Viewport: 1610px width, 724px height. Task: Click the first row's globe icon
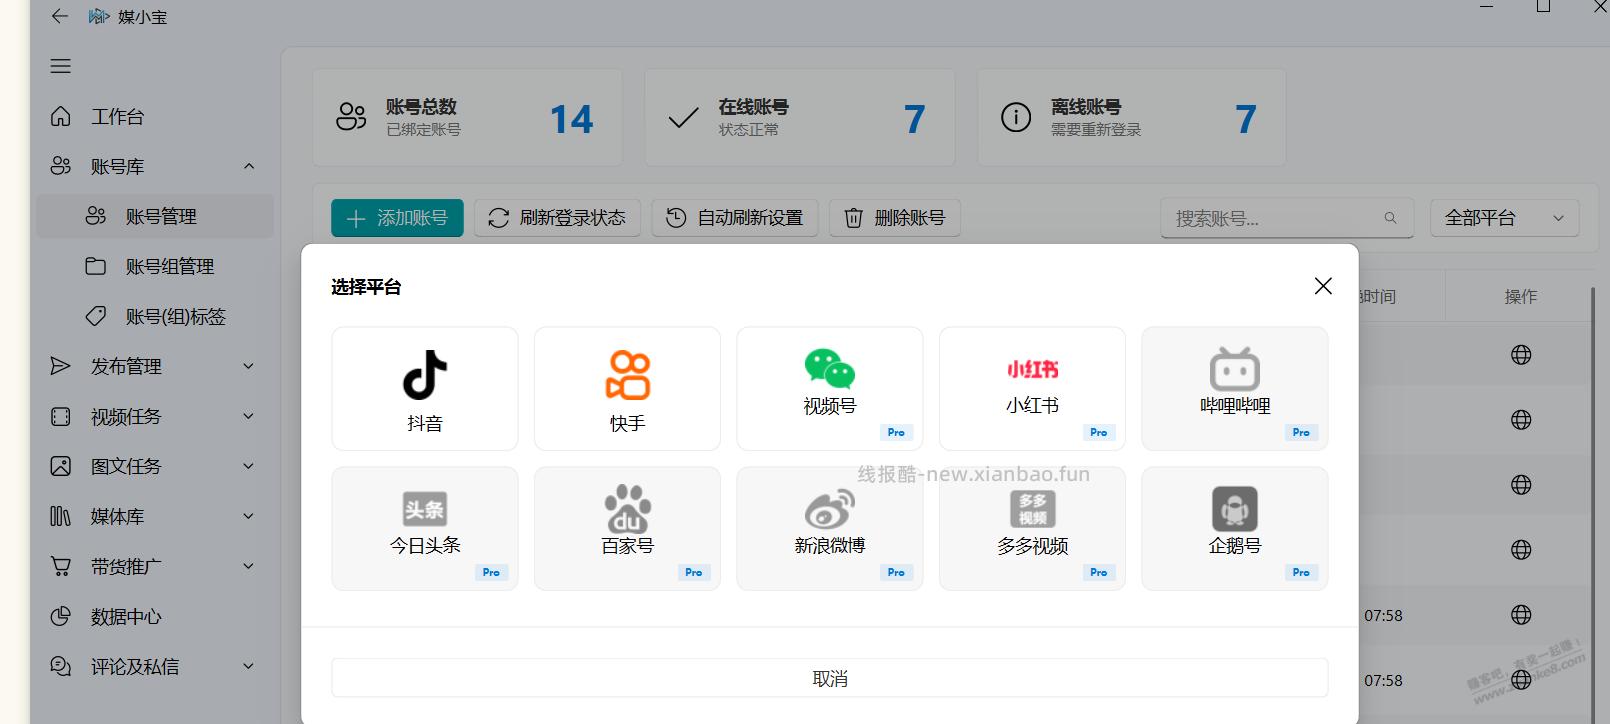1521,354
